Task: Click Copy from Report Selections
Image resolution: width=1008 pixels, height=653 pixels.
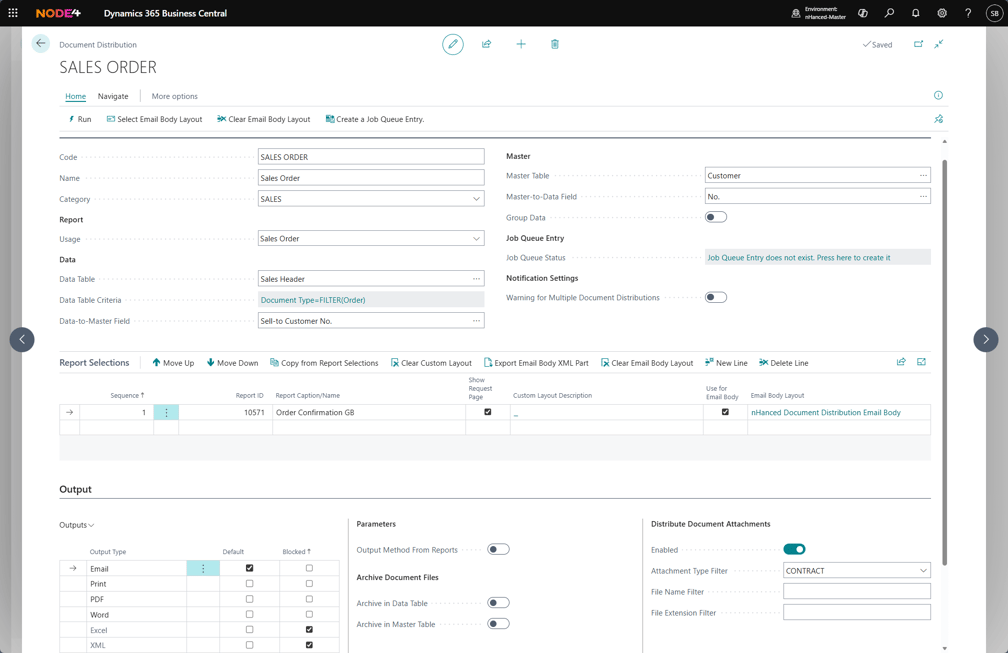Action: point(324,362)
